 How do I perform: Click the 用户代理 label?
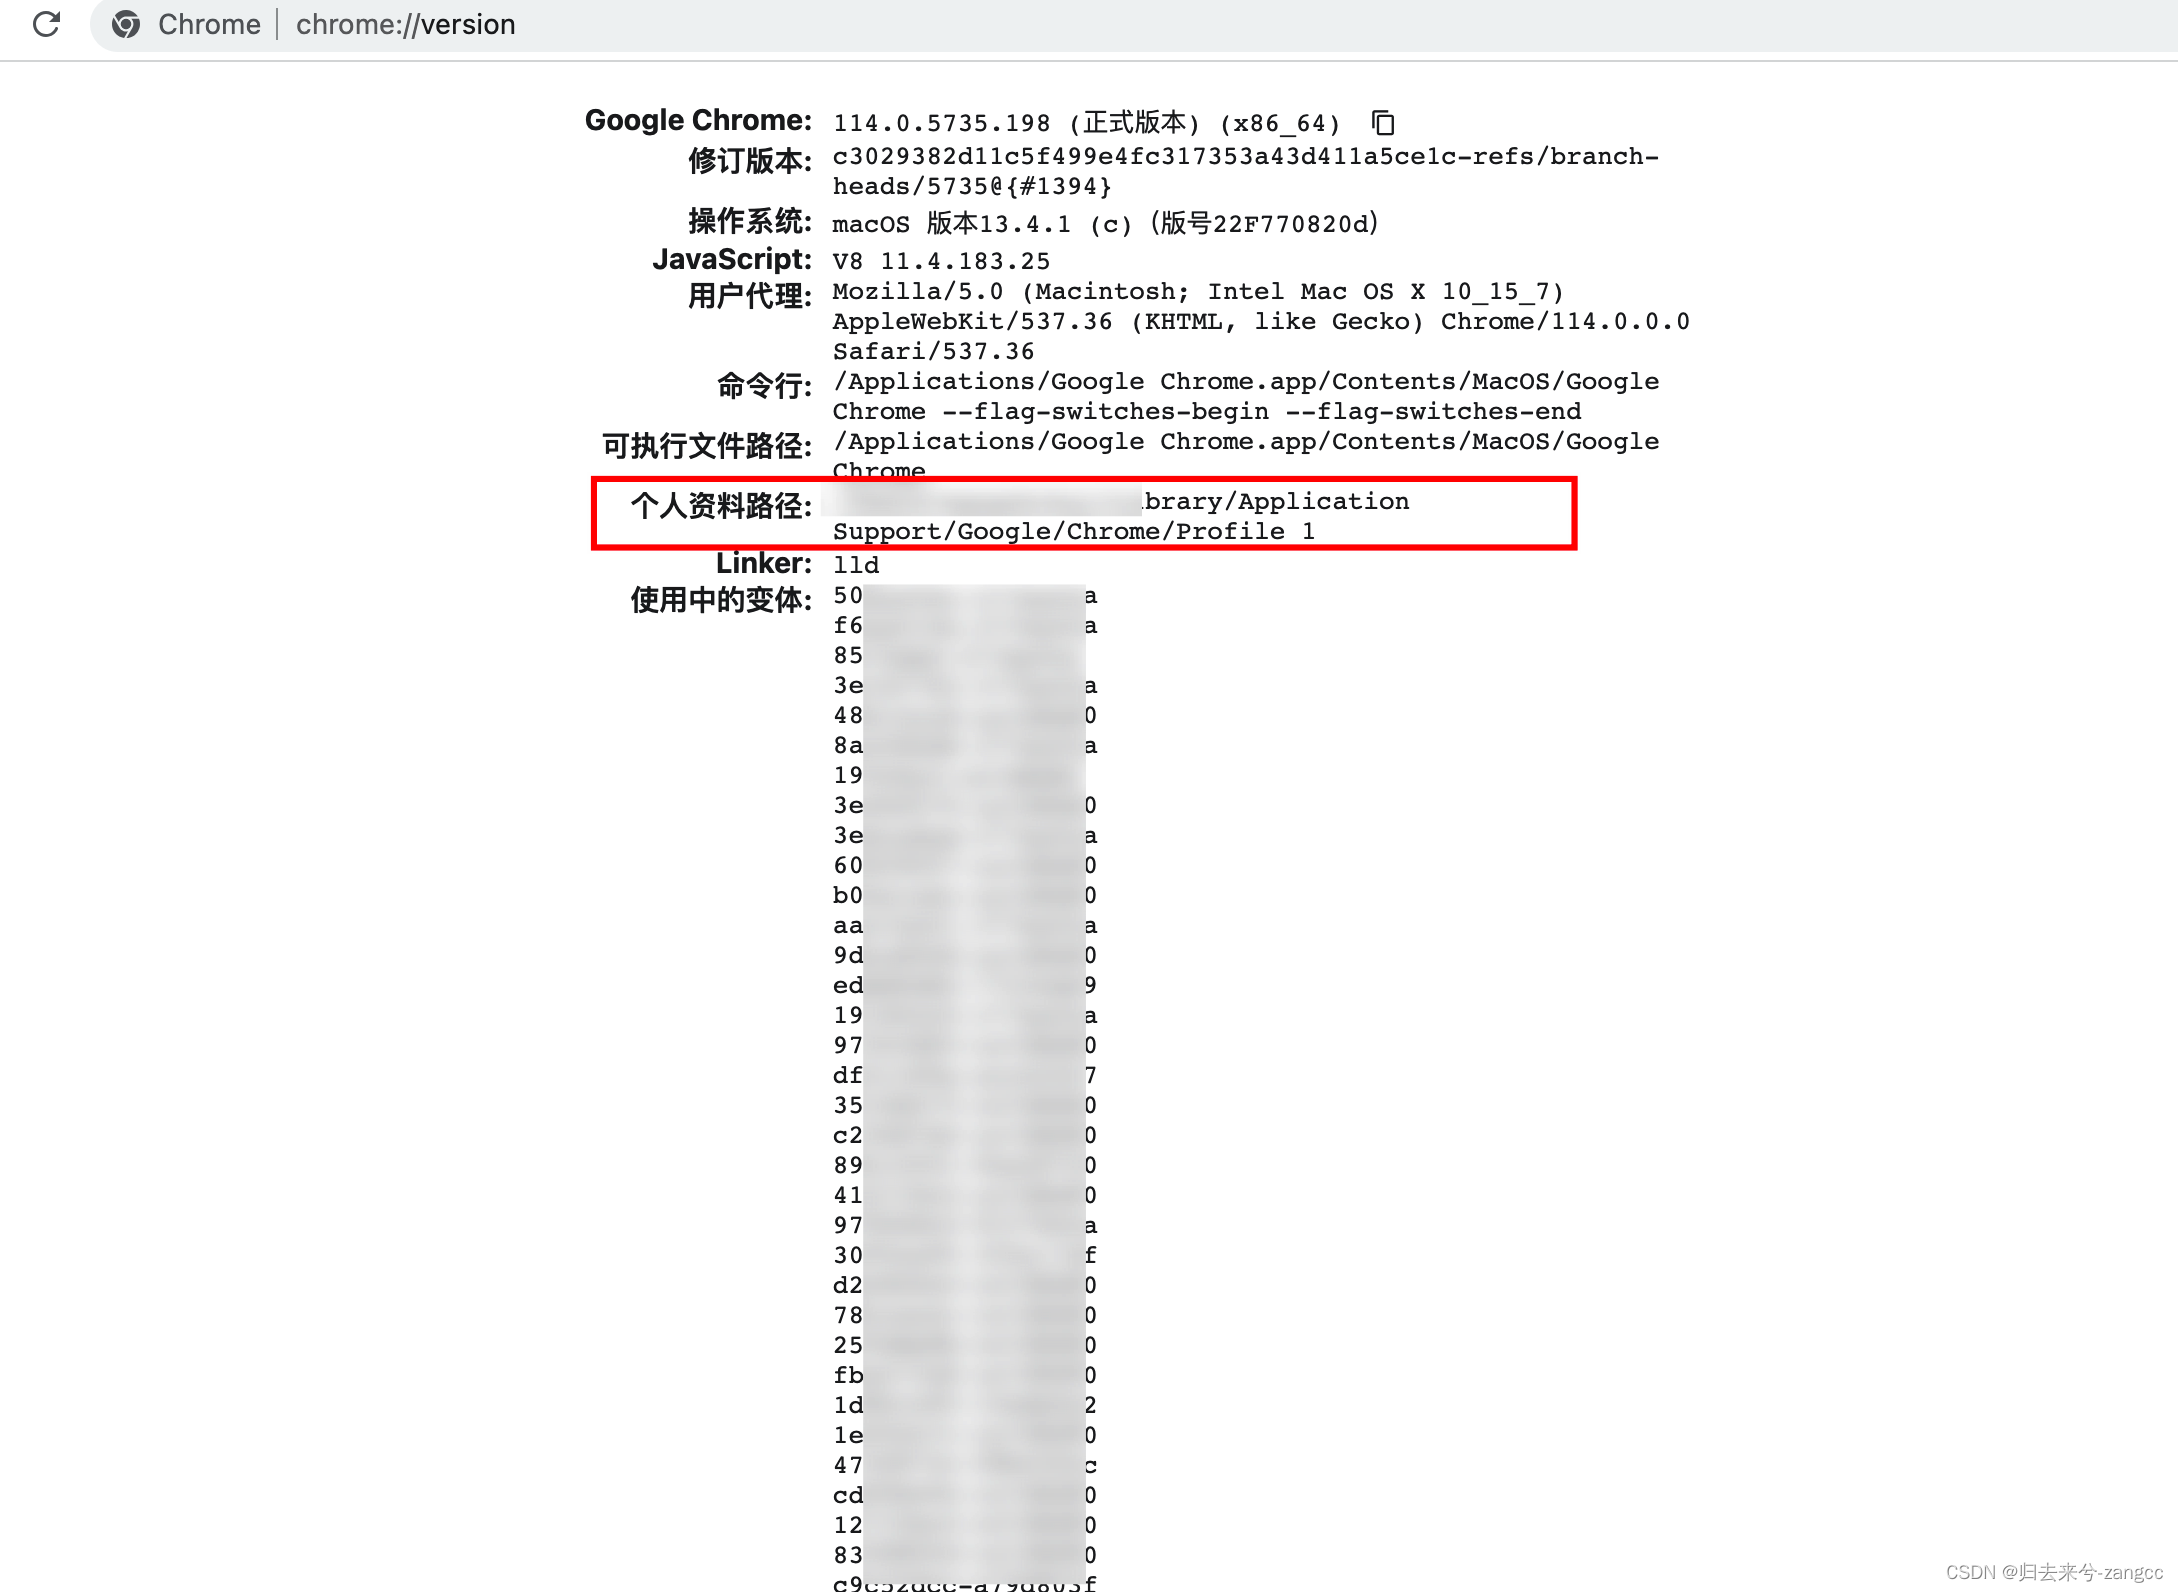[750, 296]
